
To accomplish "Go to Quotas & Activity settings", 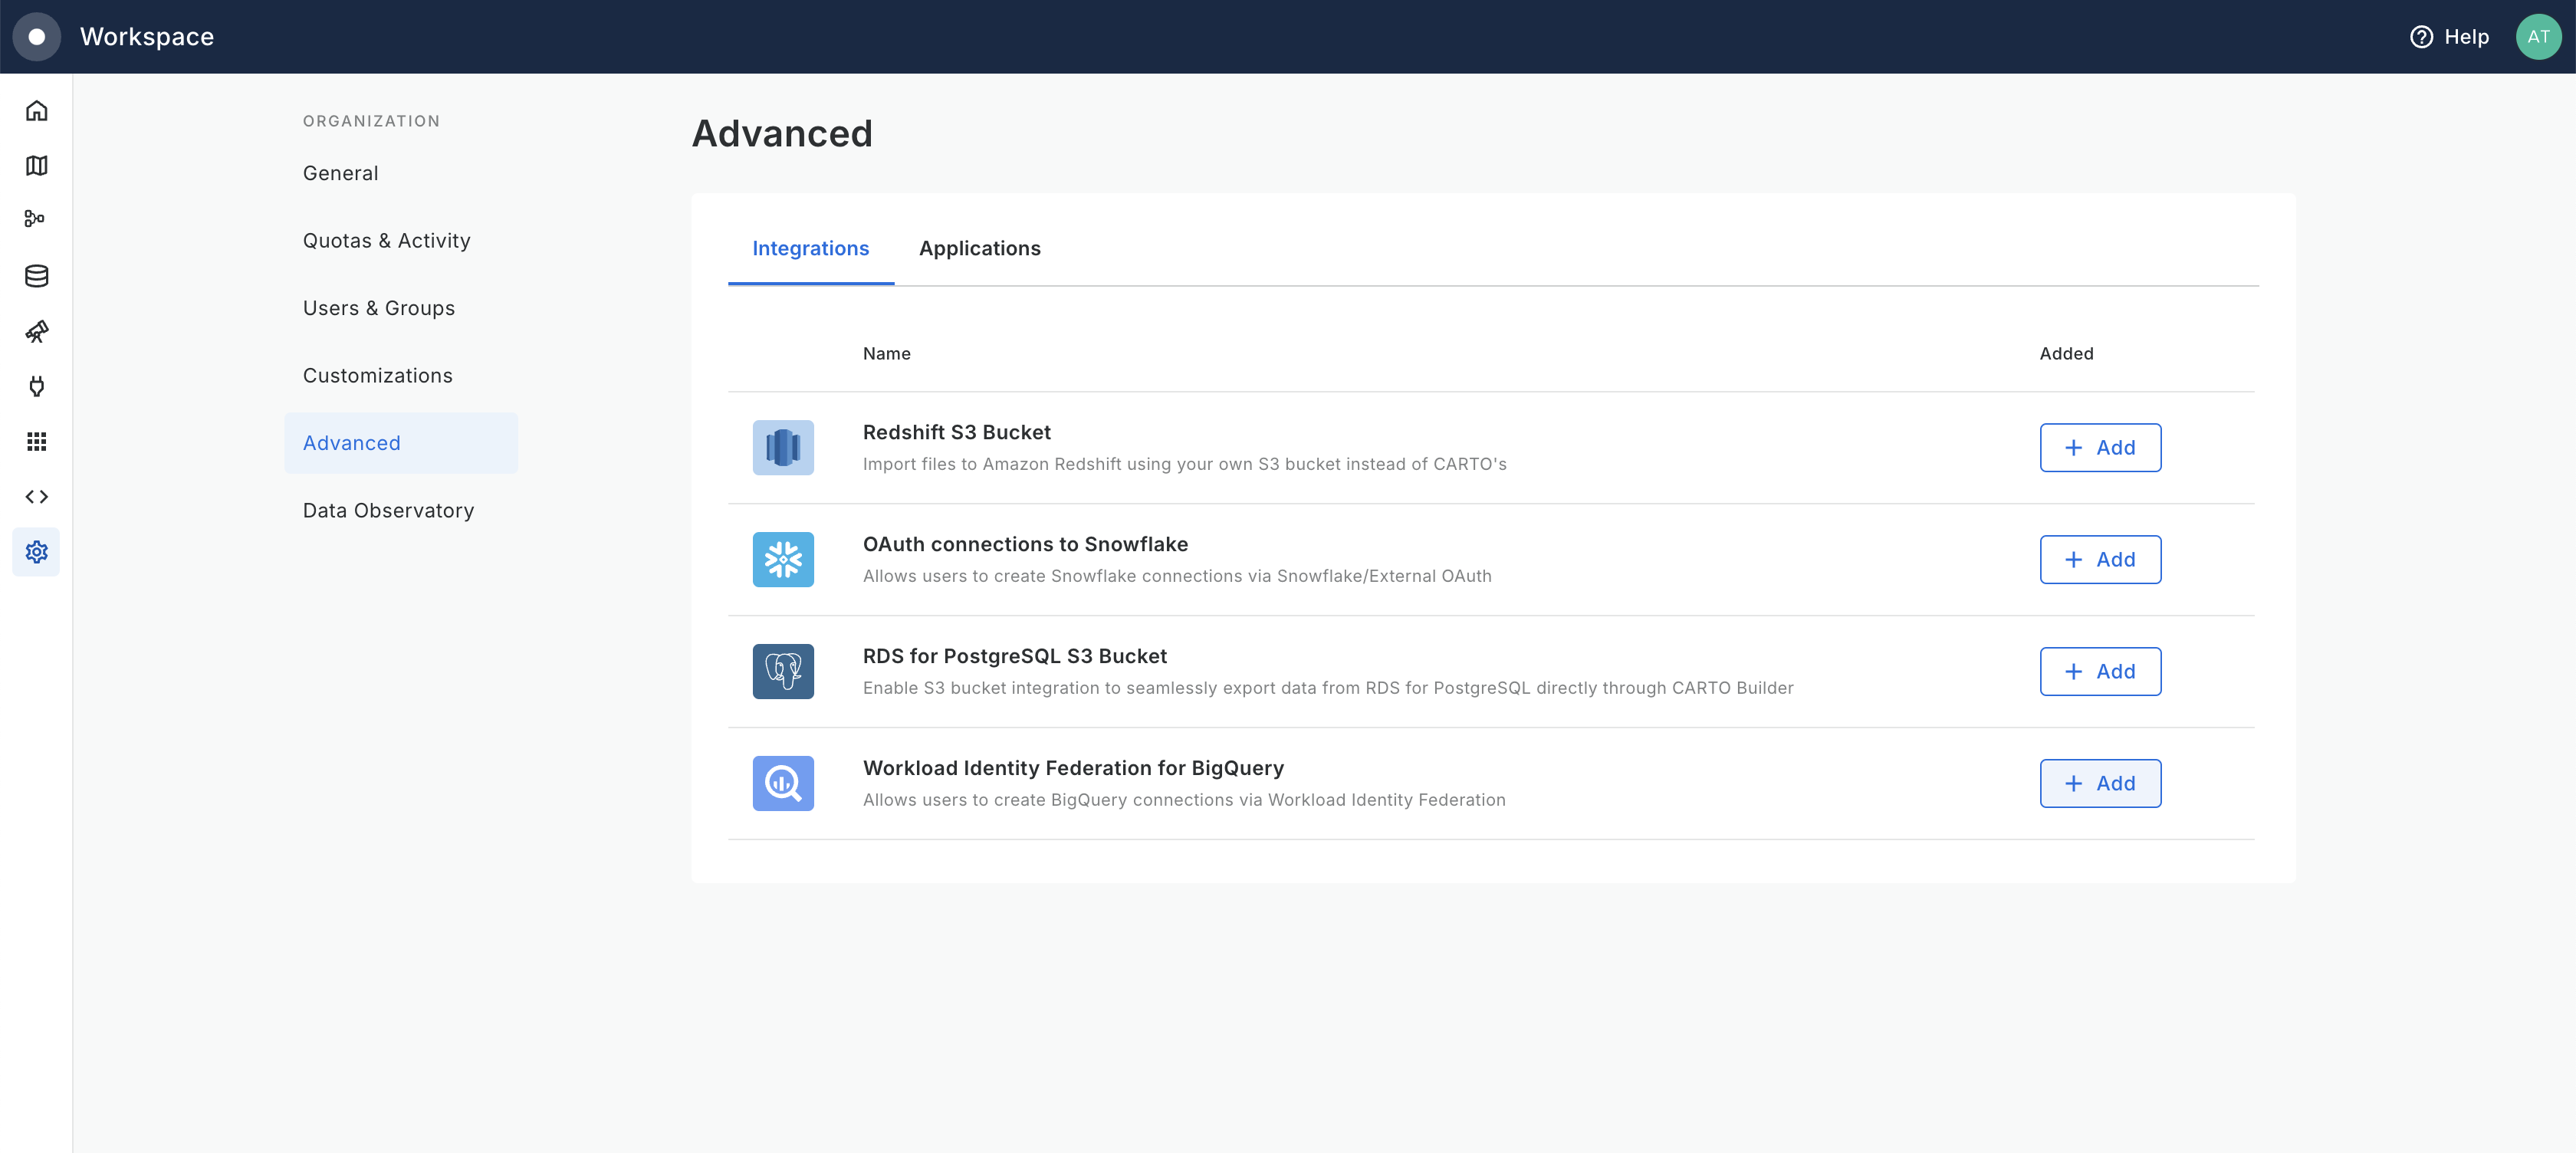I will point(386,241).
